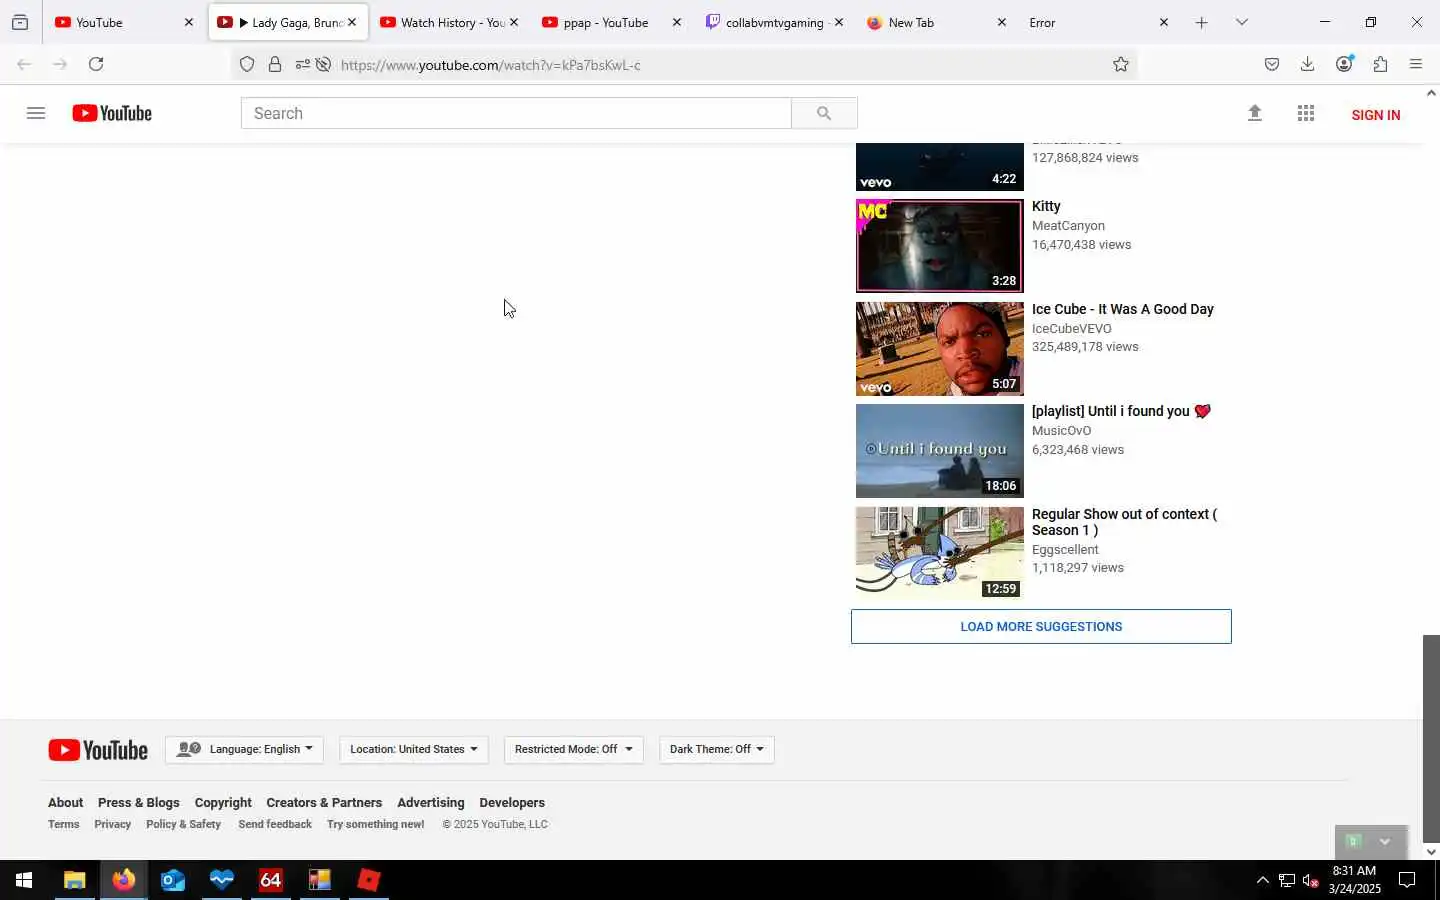Open the Roblox icon in taskbar
Viewport: 1440px width, 900px height.
point(369,880)
